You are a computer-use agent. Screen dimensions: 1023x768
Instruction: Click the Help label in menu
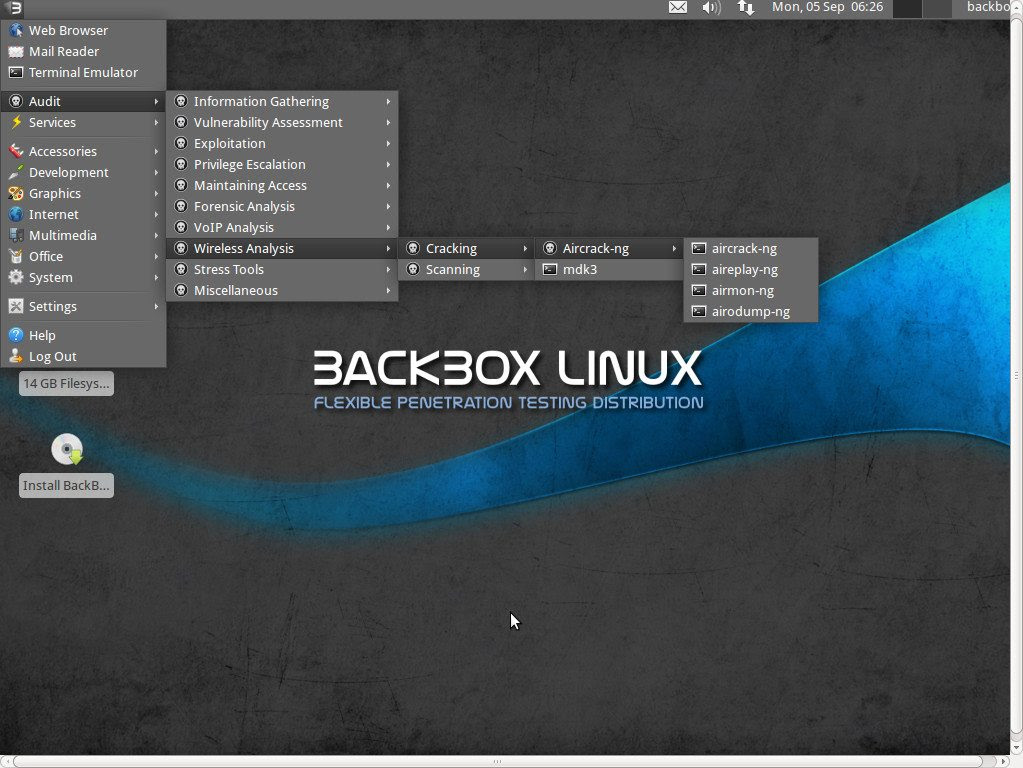point(42,335)
